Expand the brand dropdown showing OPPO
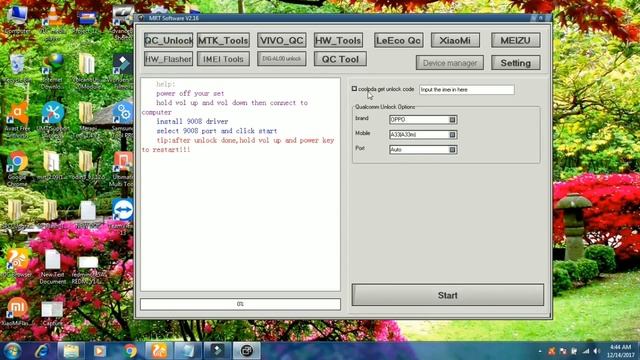This screenshot has height=360, width=640. [x=452, y=120]
